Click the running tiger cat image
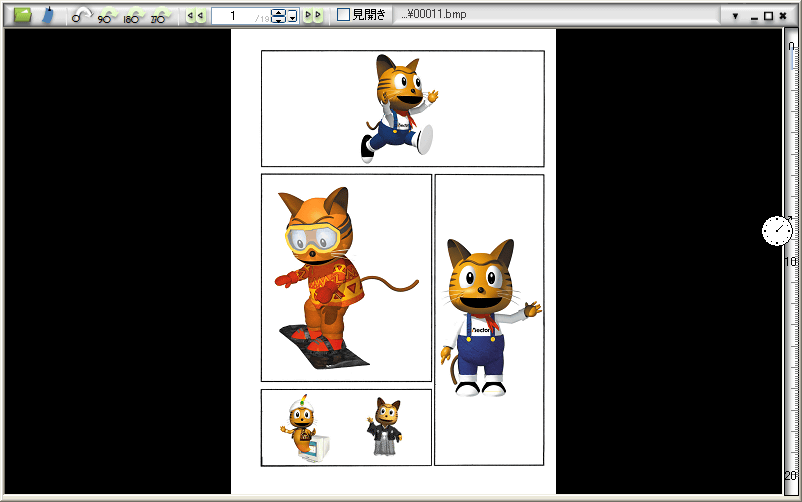Viewport: 802px width, 502px height. (399, 108)
